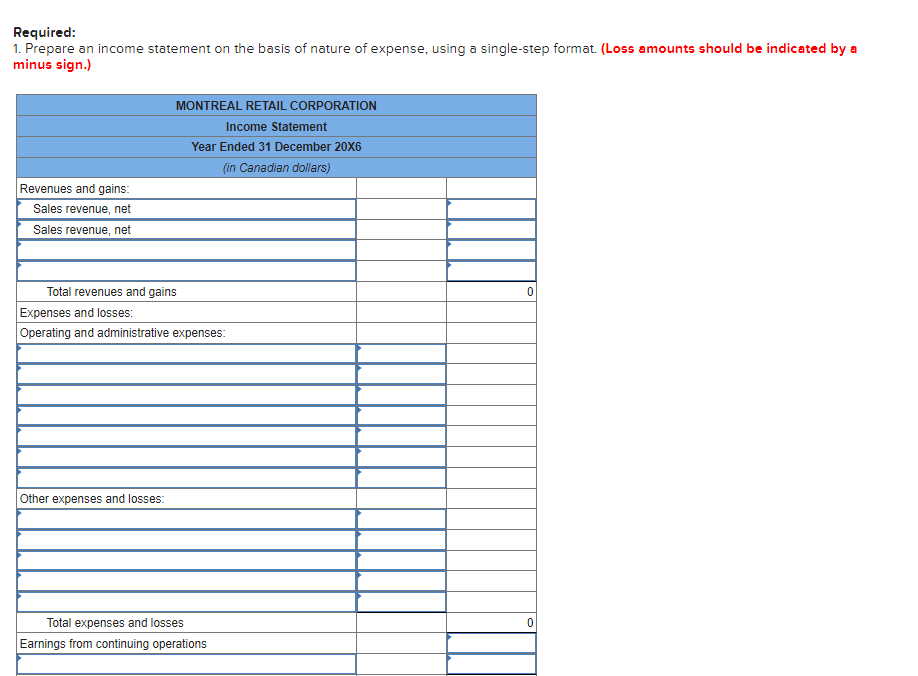Select the Total revenues and gains value cell showing 0
Viewport: 918px width, 676px height.
491,292
